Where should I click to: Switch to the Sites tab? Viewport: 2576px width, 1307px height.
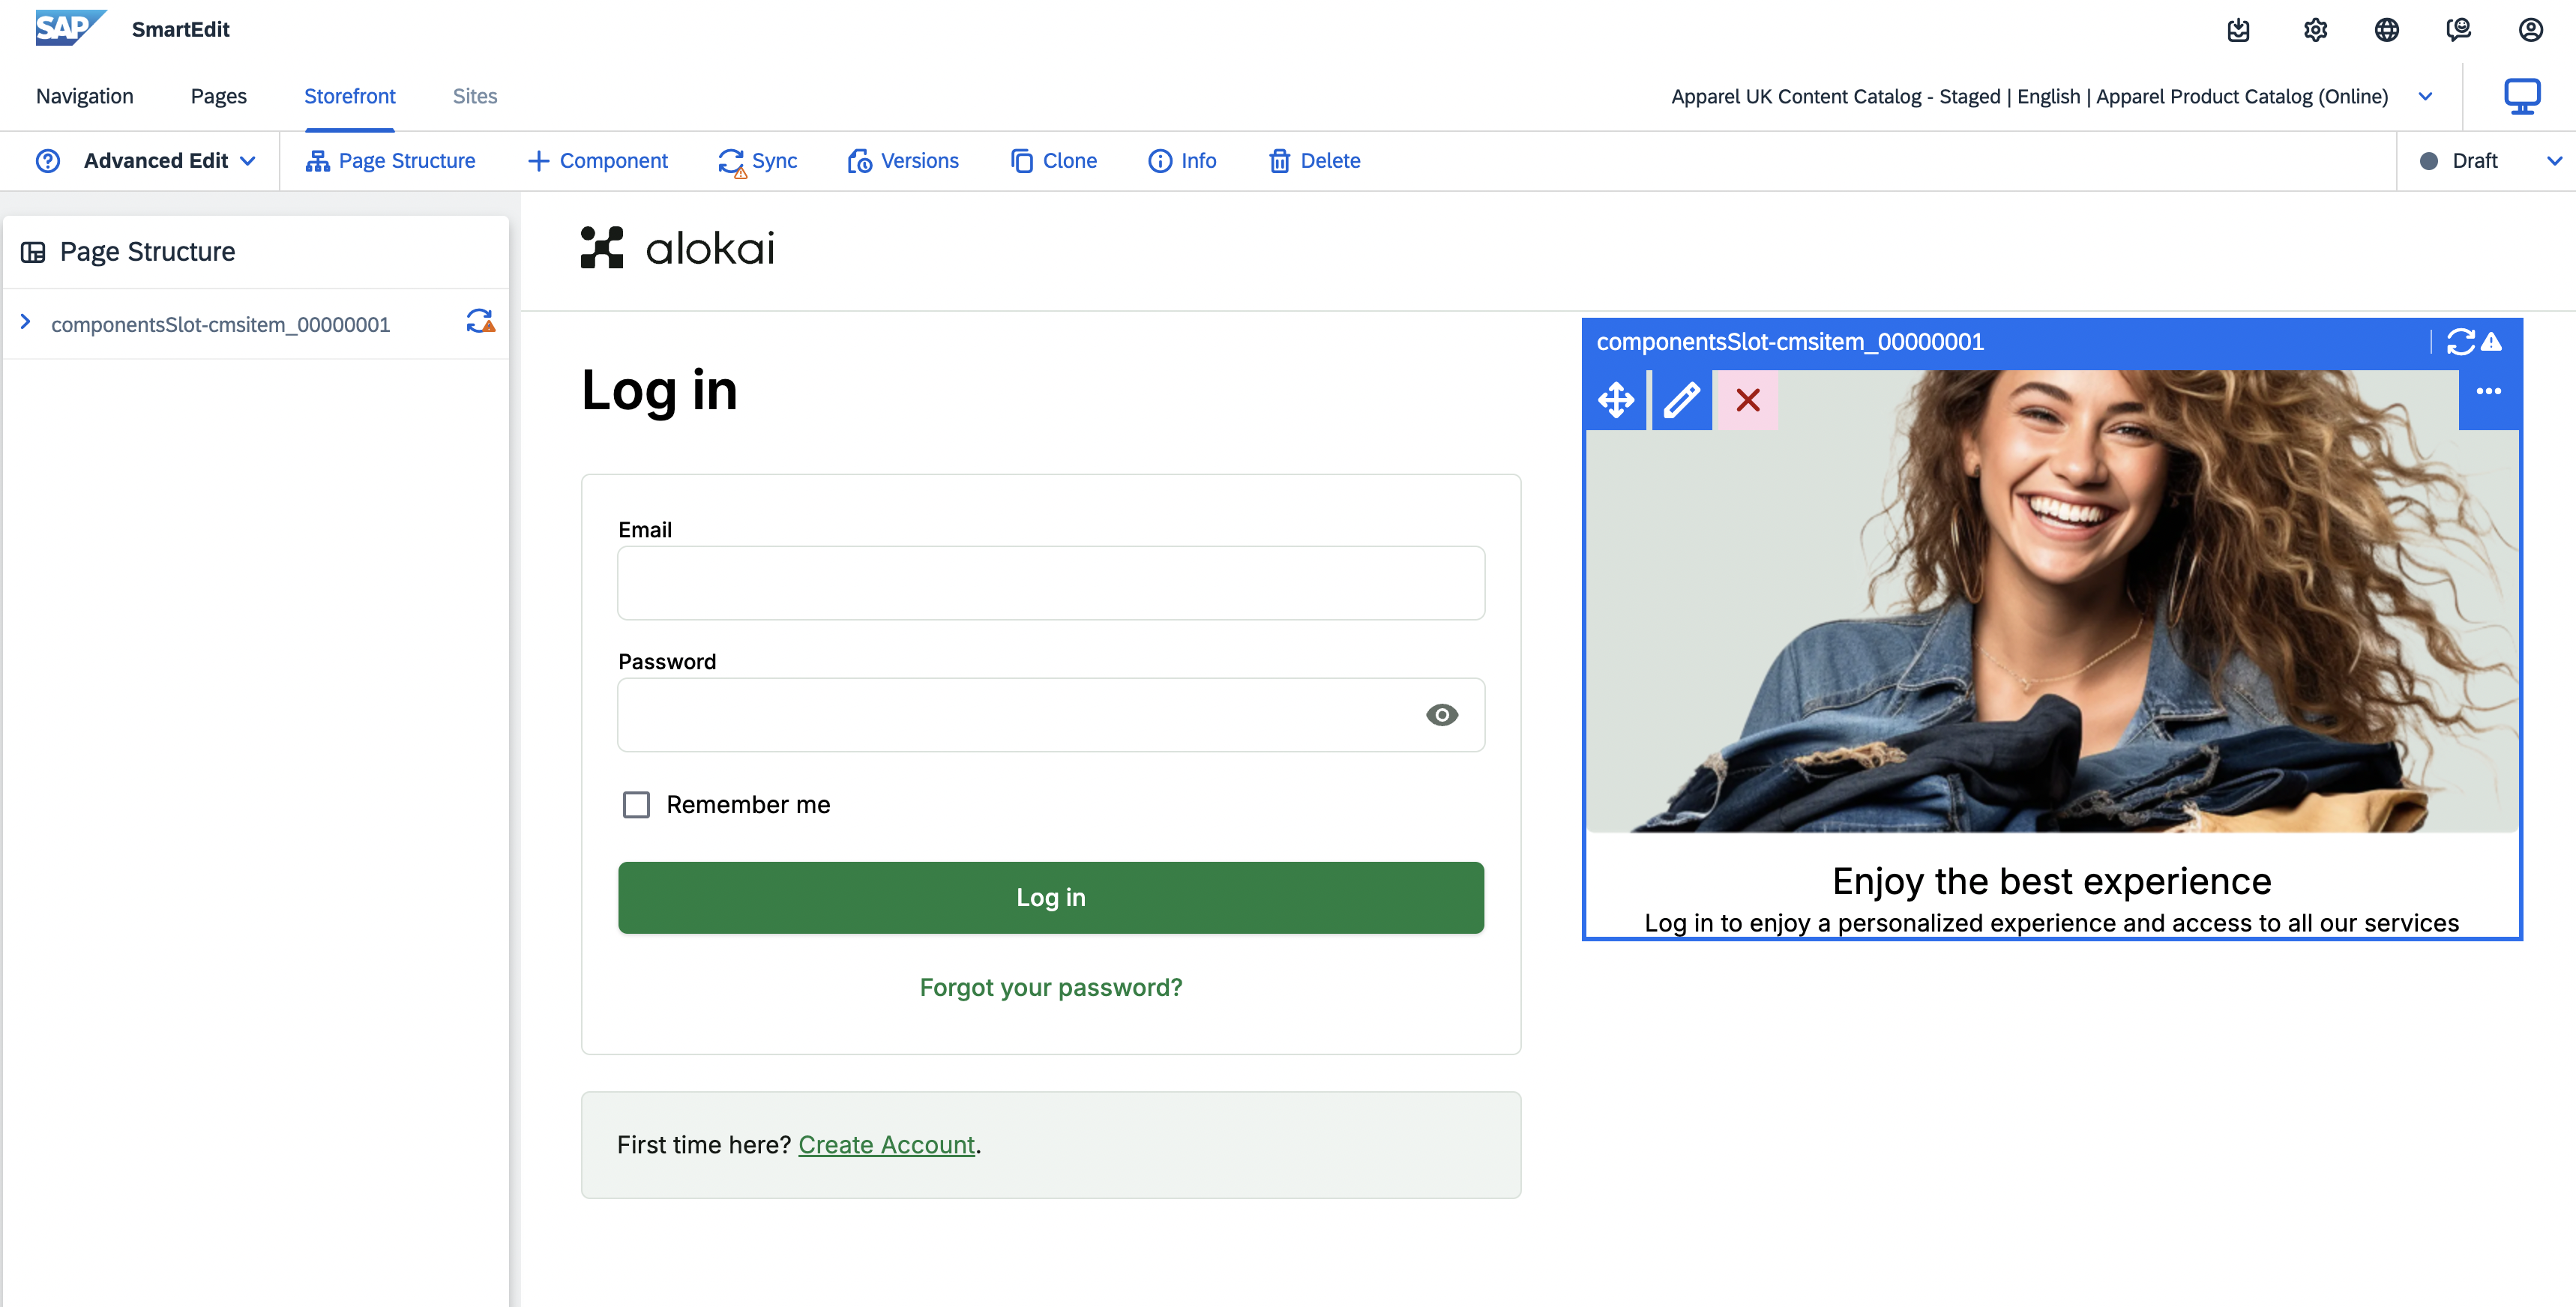[475, 97]
